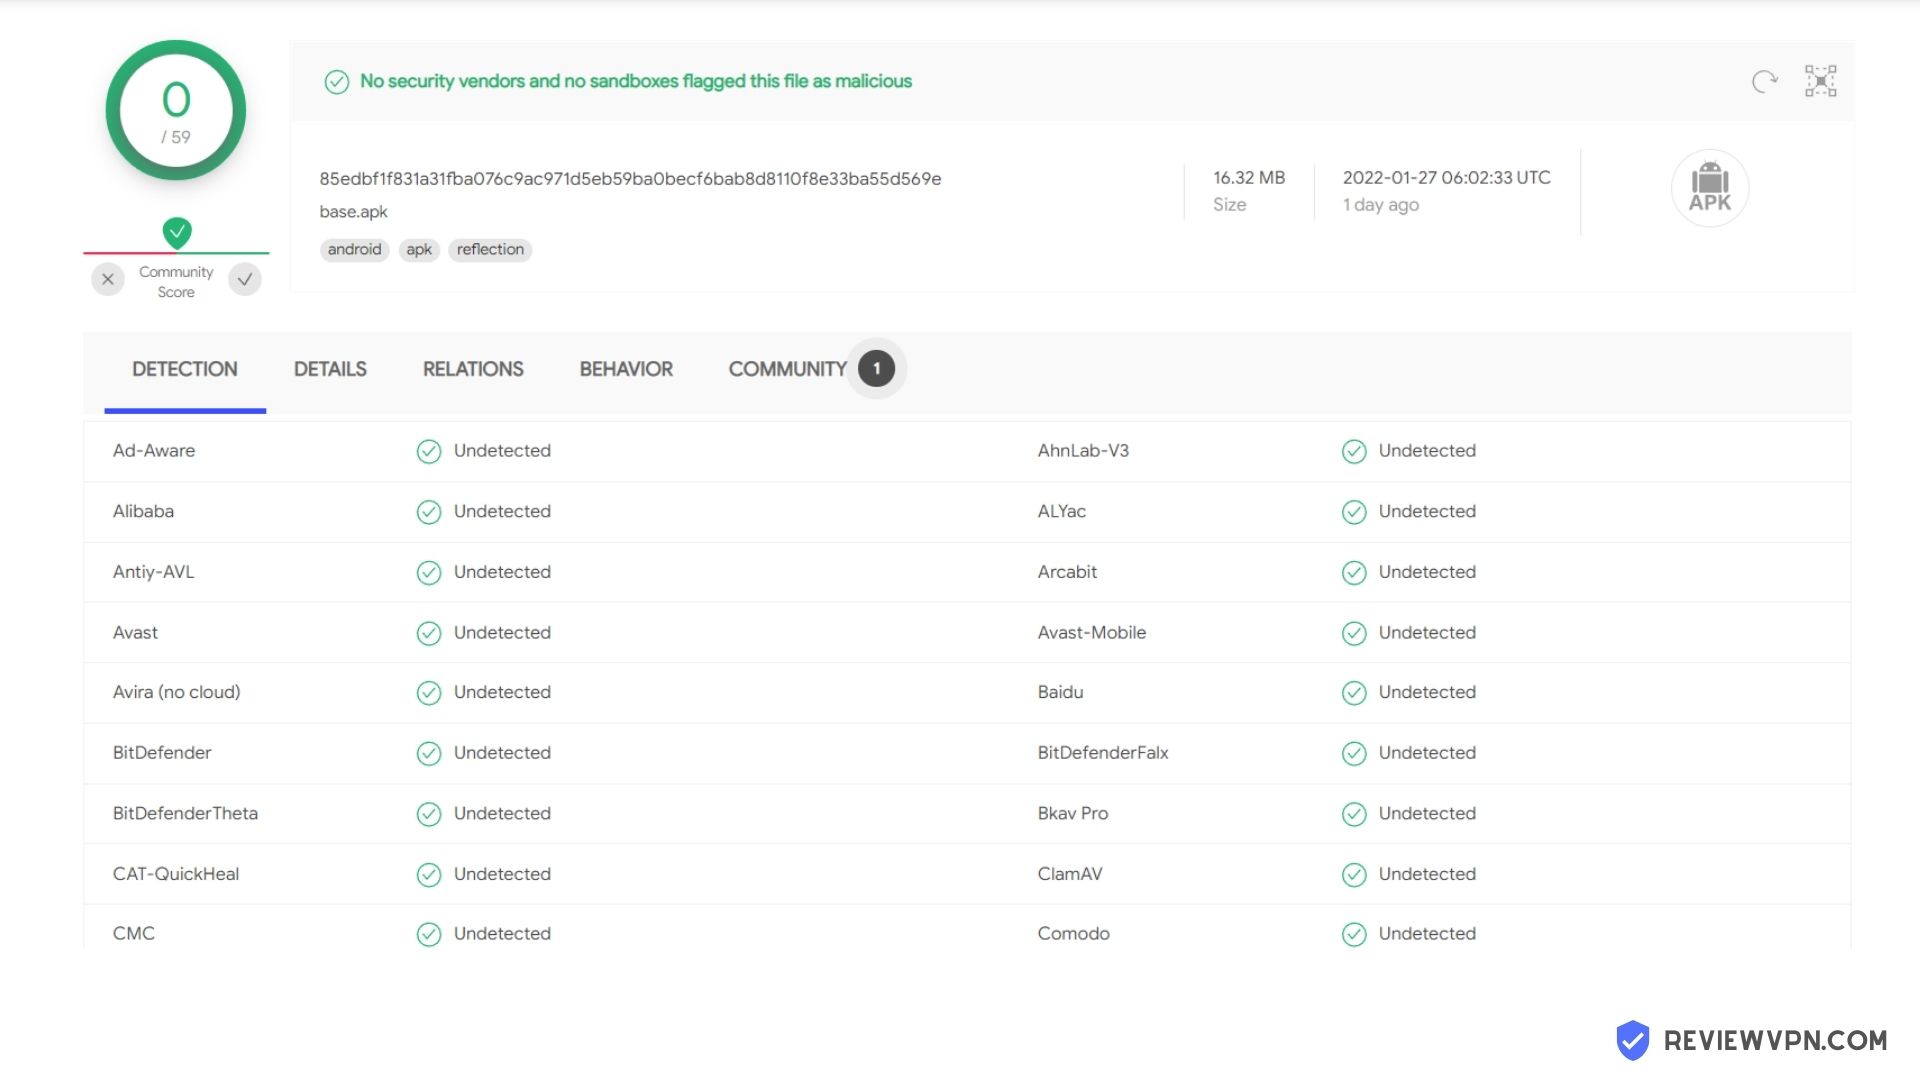The image size is (1920, 1080).
Task: Click Avast-Mobile undetected check icon
Action: (1354, 633)
